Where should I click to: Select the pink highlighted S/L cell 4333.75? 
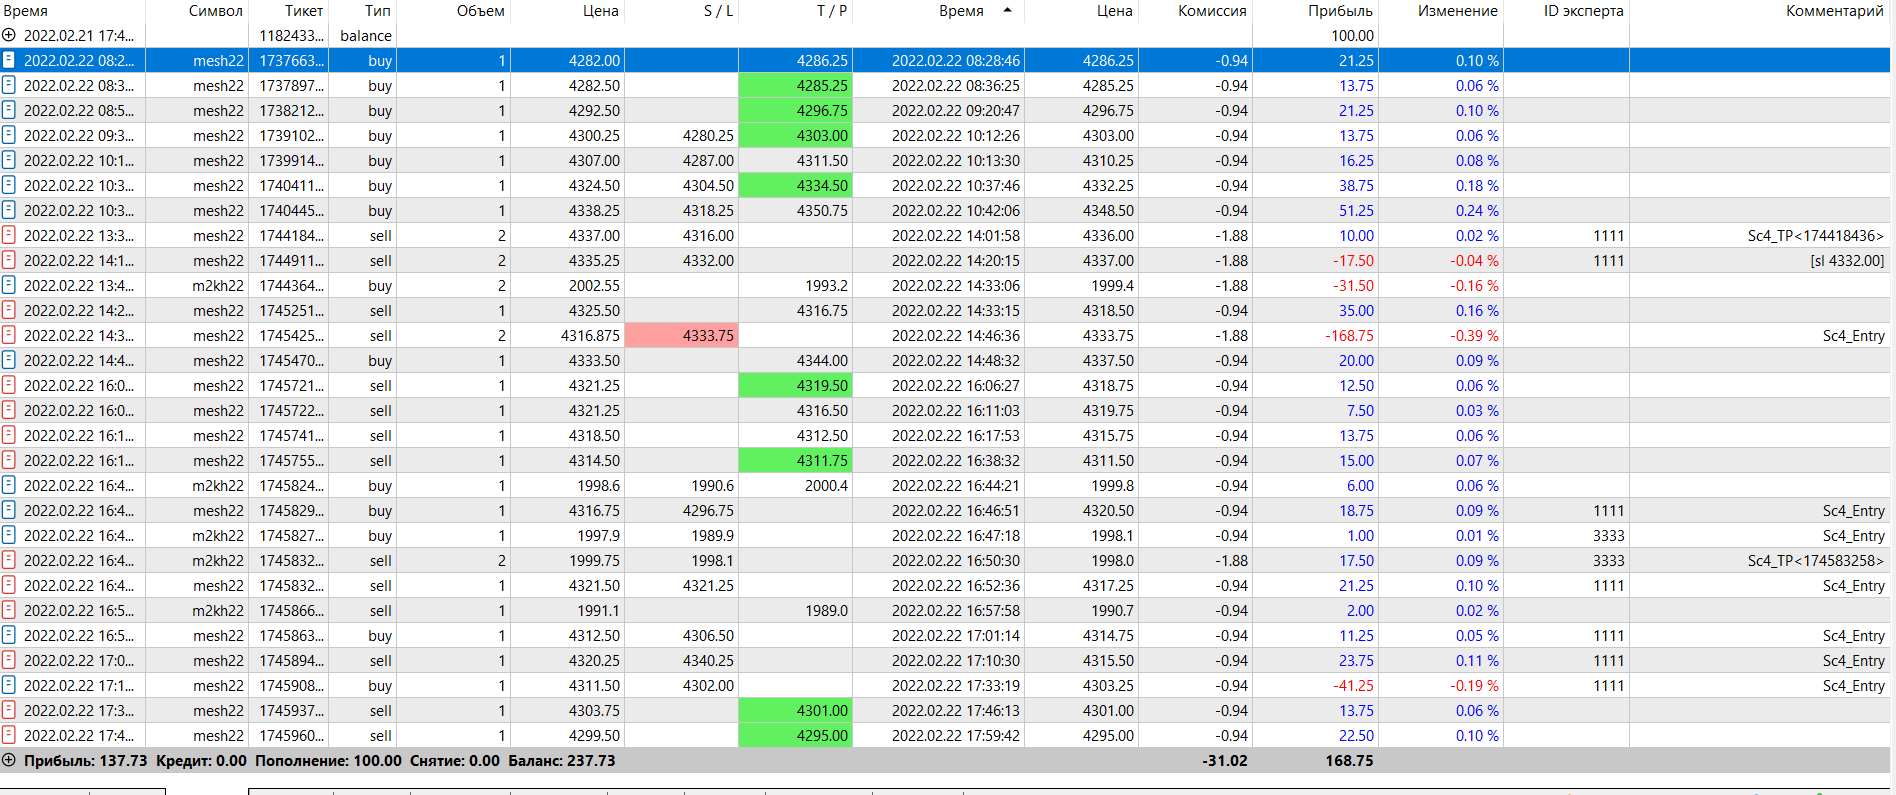pos(681,335)
